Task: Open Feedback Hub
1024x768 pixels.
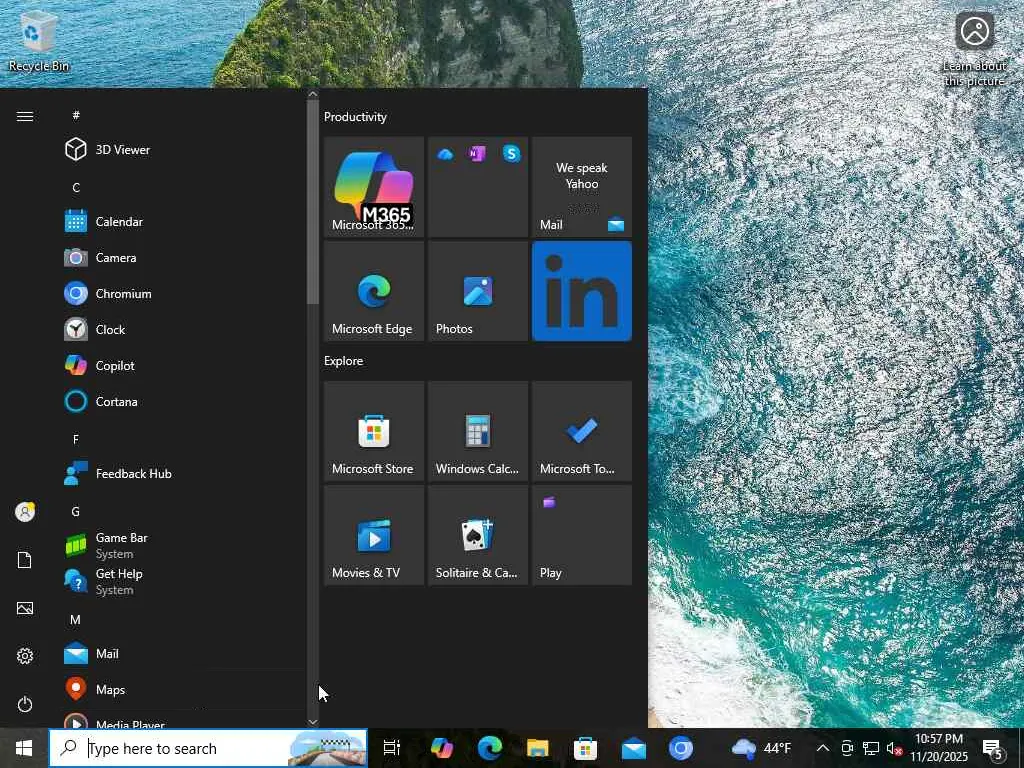Action: tap(182, 473)
